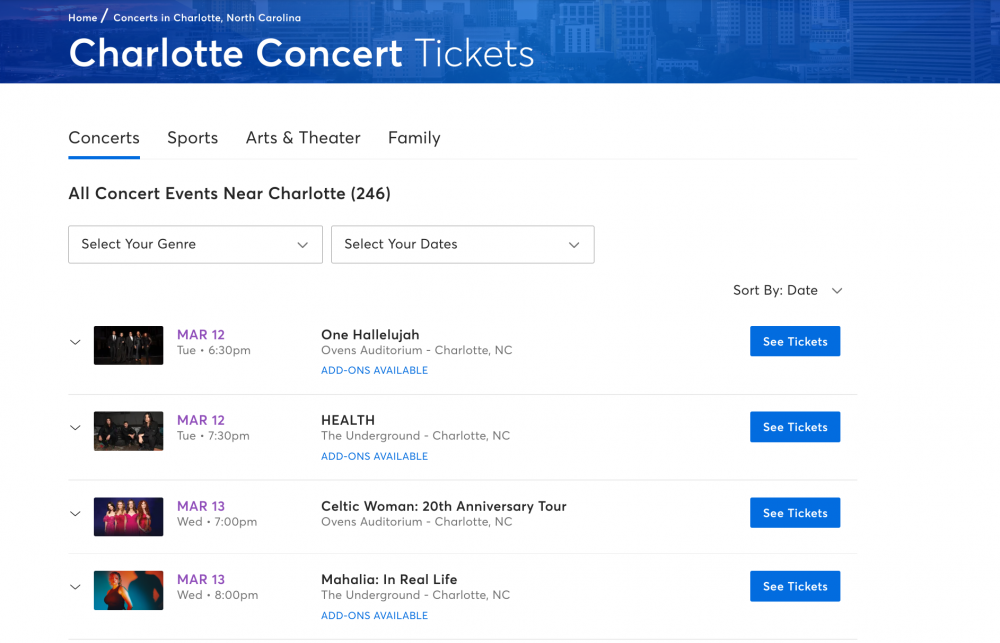Click the One Hallelujah event thumbnail
Viewport: 1000px width, 643px height.
[128, 345]
